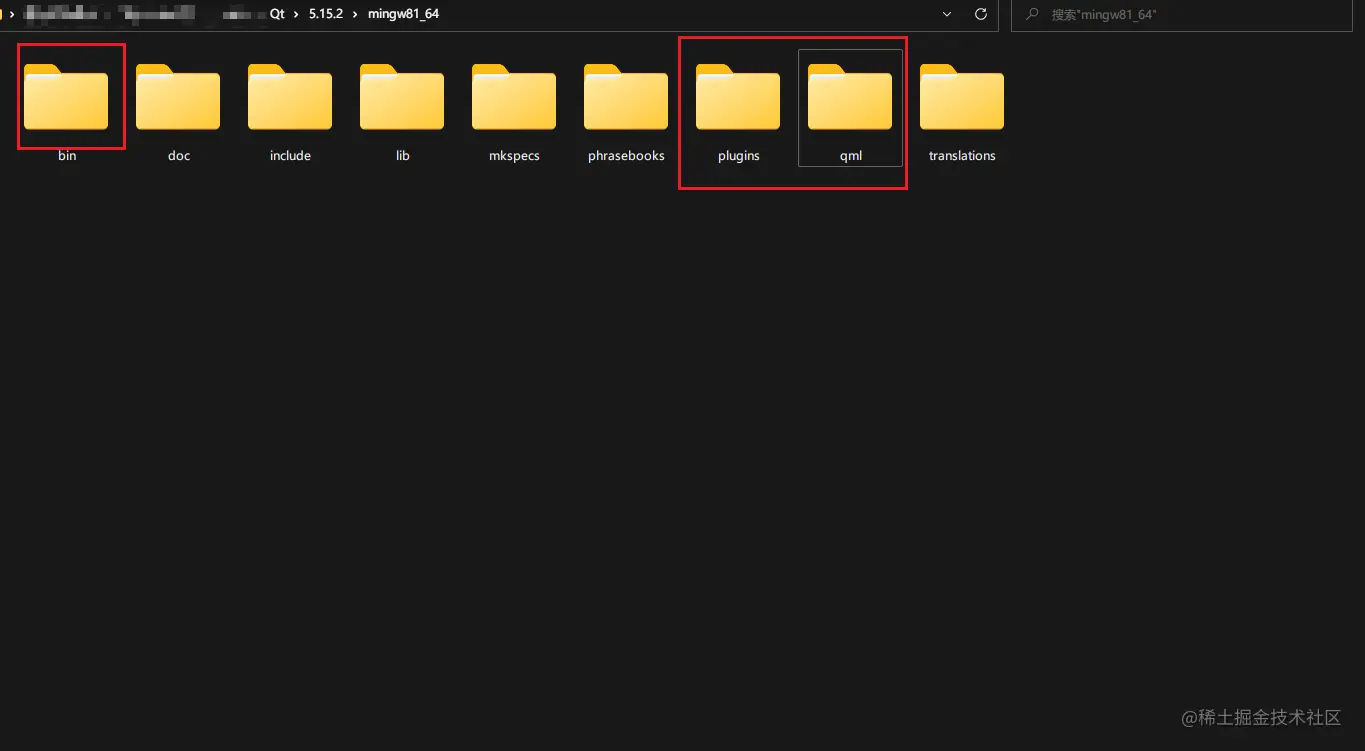Click the include folder name label
This screenshot has height=751, width=1365.
[x=290, y=156]
